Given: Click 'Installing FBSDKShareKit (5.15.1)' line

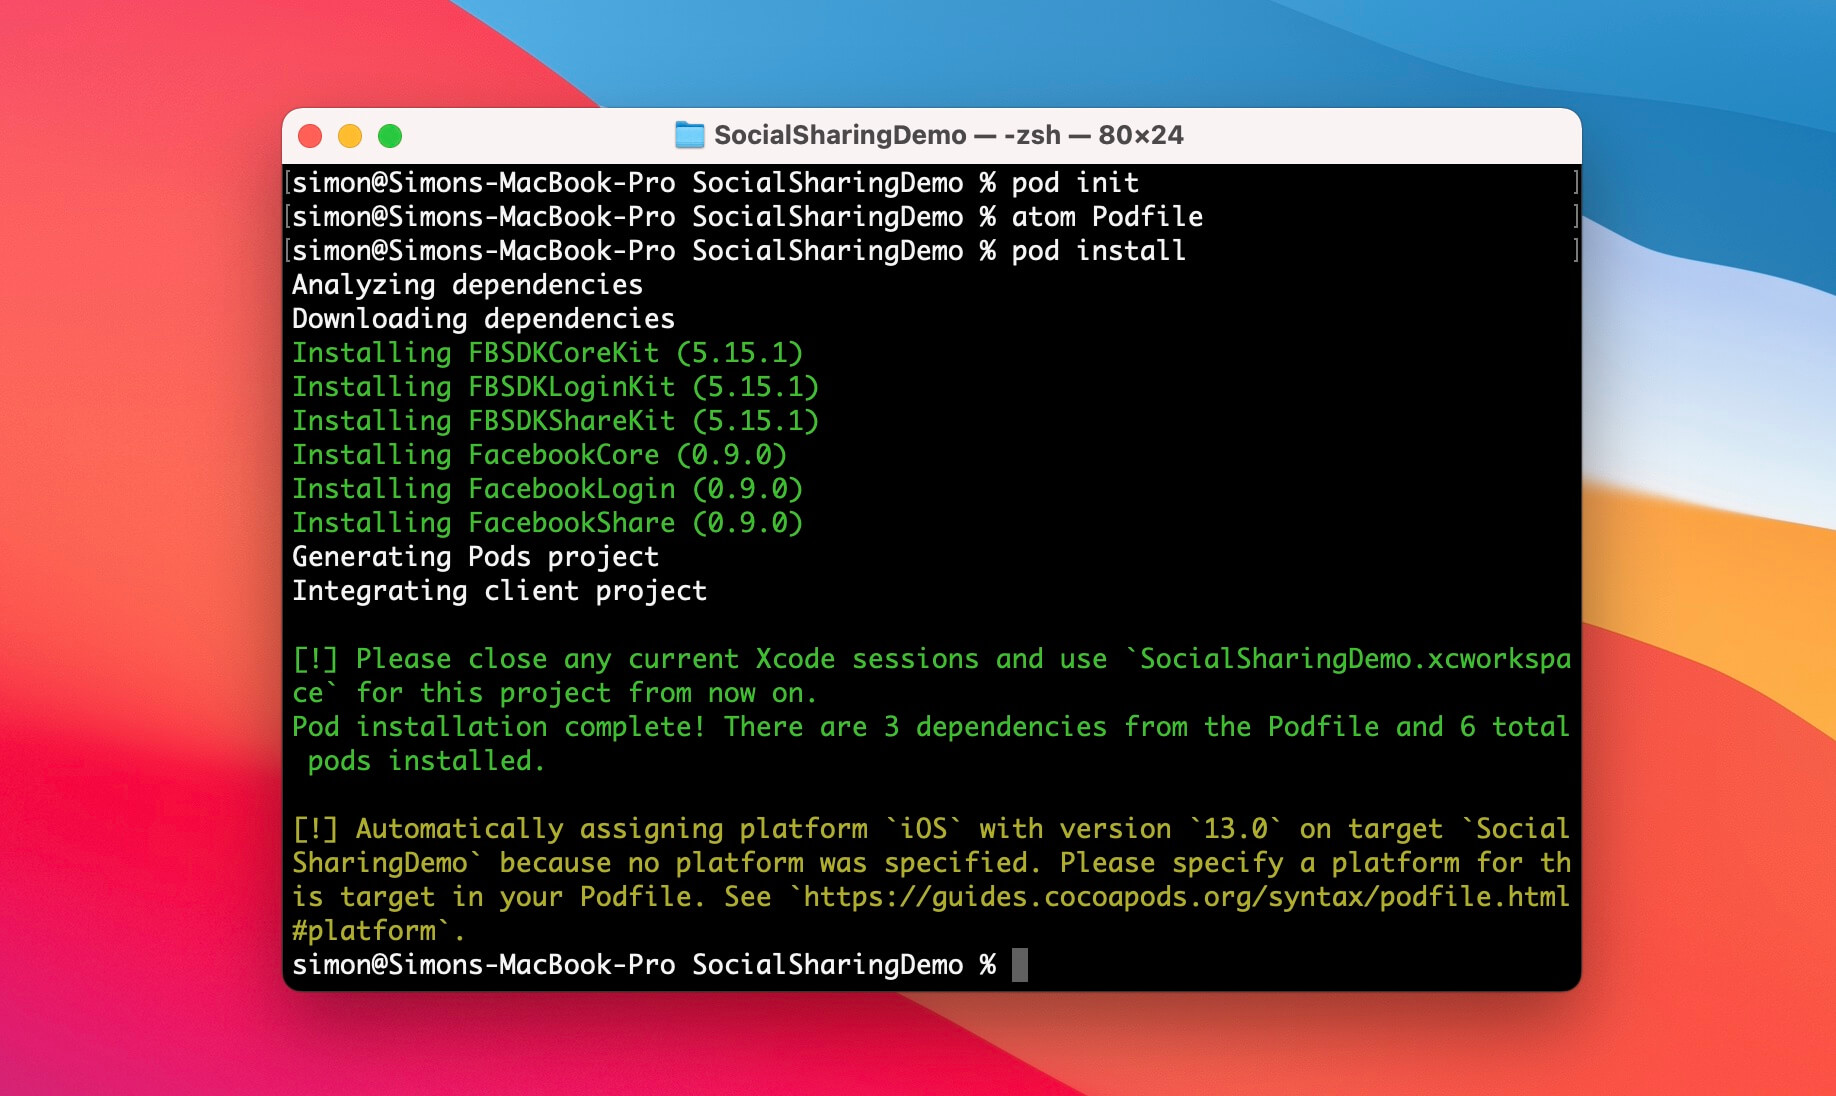Looking at the screenshot, I should 555,421.
